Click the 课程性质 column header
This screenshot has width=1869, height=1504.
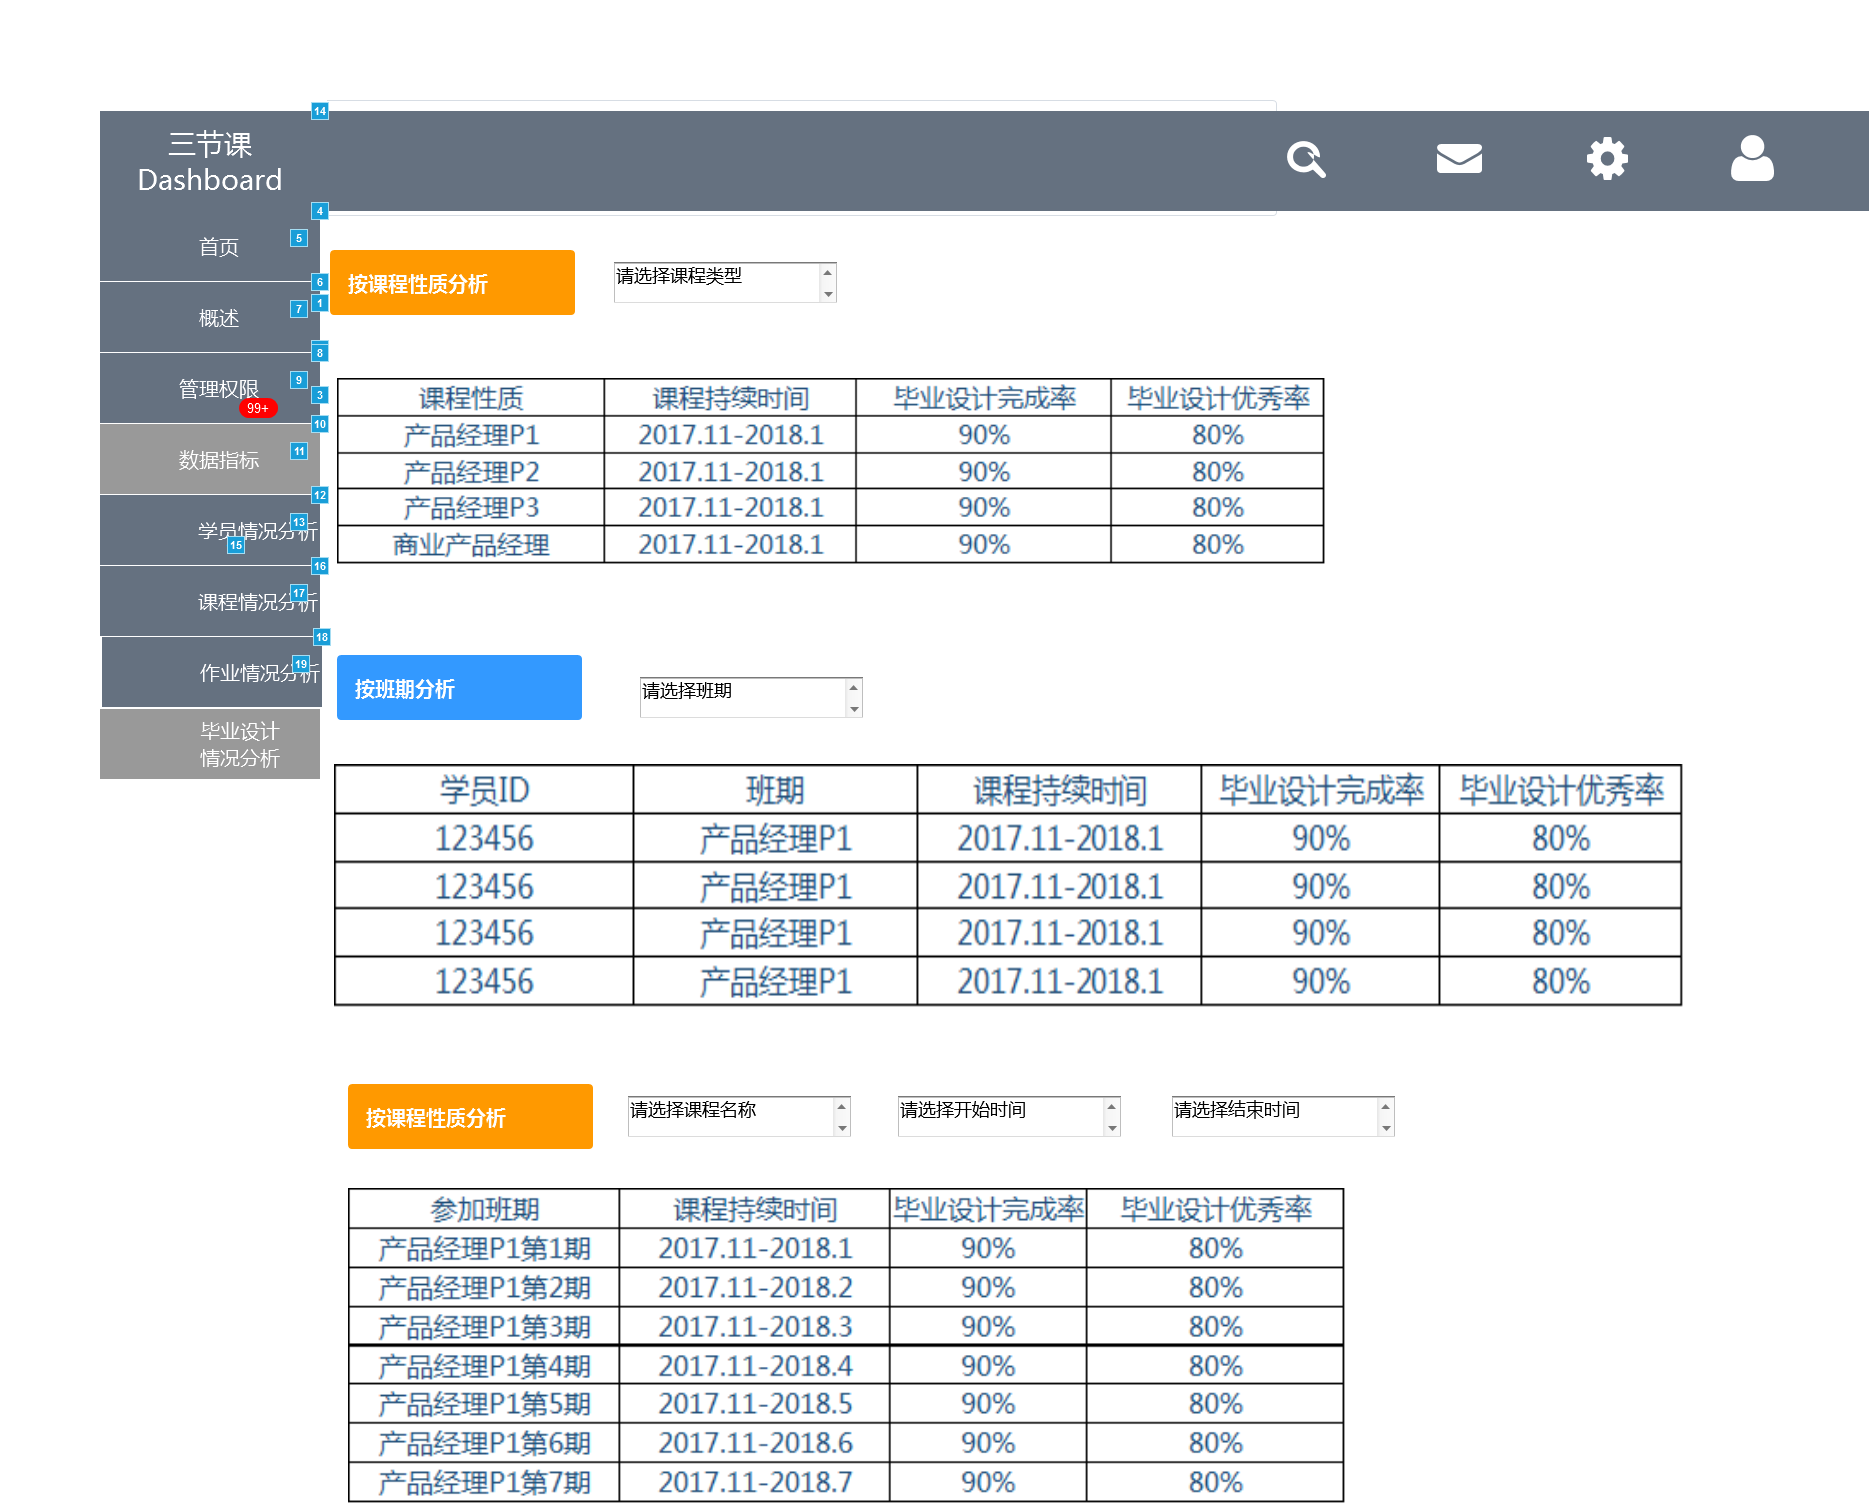click(471, 398)
